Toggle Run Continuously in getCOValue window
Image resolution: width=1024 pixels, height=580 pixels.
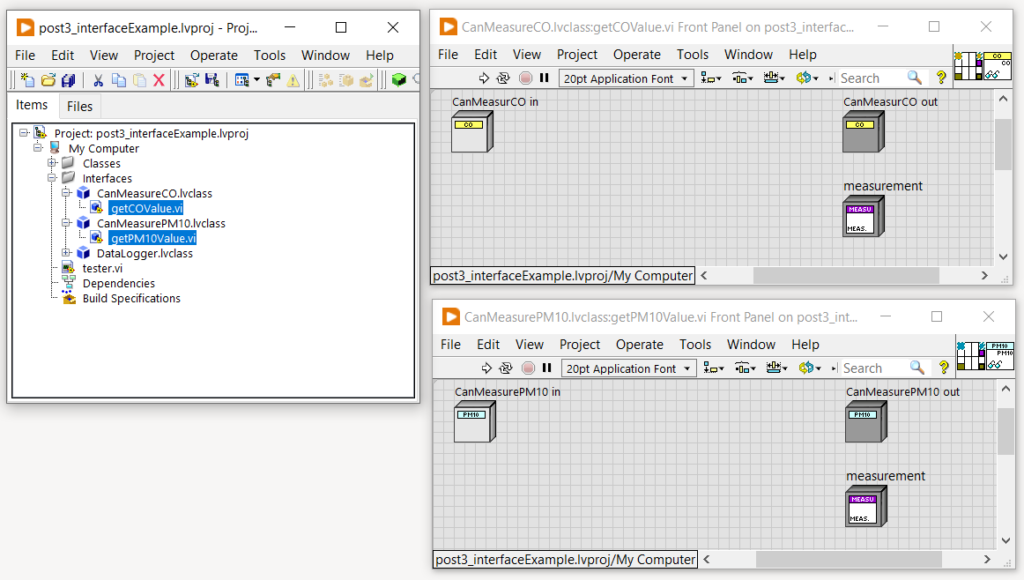tap(504, 78)
